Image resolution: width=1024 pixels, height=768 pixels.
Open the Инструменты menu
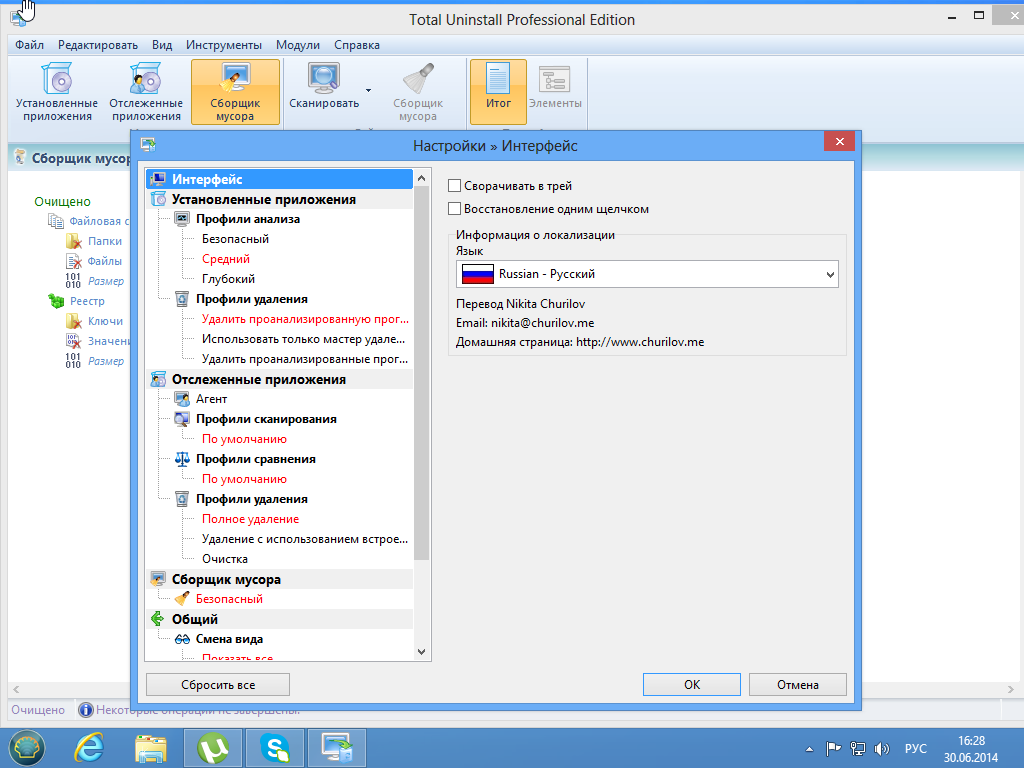[224, 45]
